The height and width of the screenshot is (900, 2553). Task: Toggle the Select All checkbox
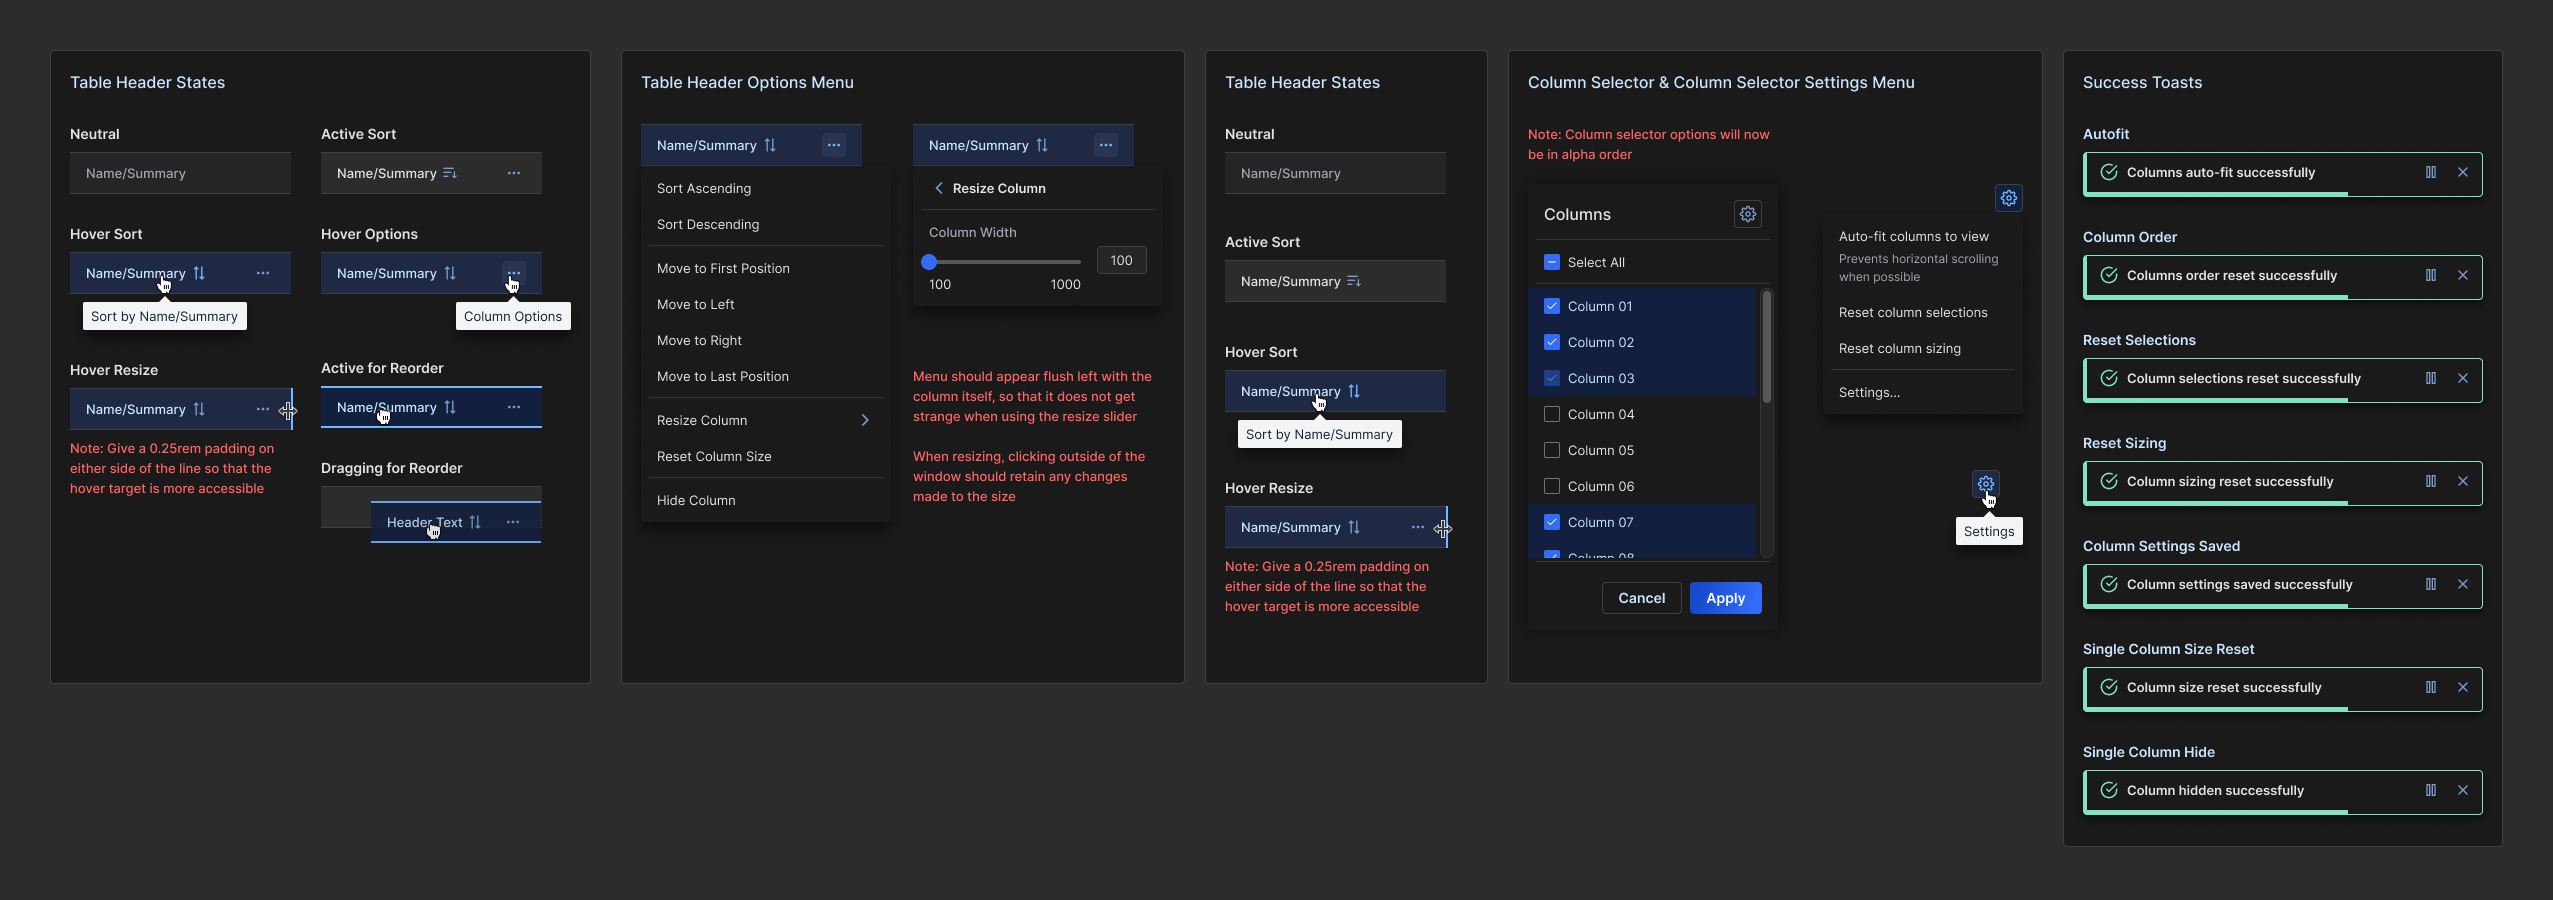pyautogui.click(x=1552, y=262)
